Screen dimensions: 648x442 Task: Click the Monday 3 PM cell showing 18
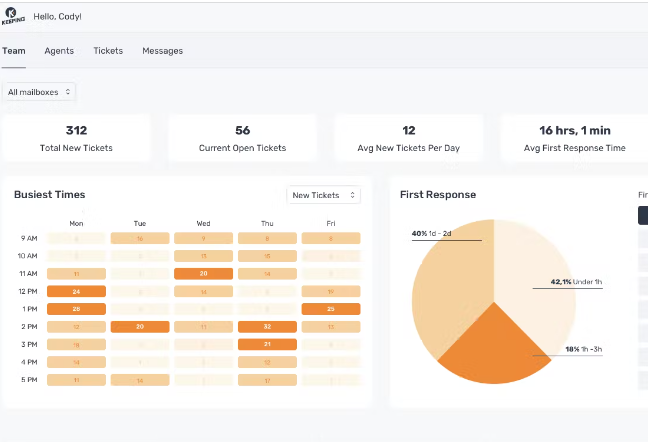[x=76, y=344]
